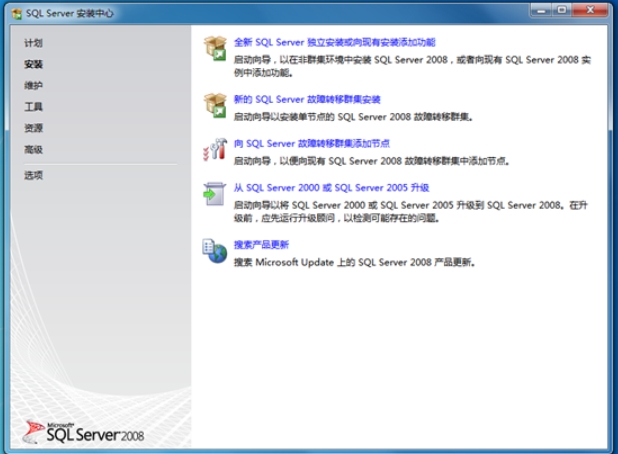
Task: Open the 选项 section
Action: point(33,175)
